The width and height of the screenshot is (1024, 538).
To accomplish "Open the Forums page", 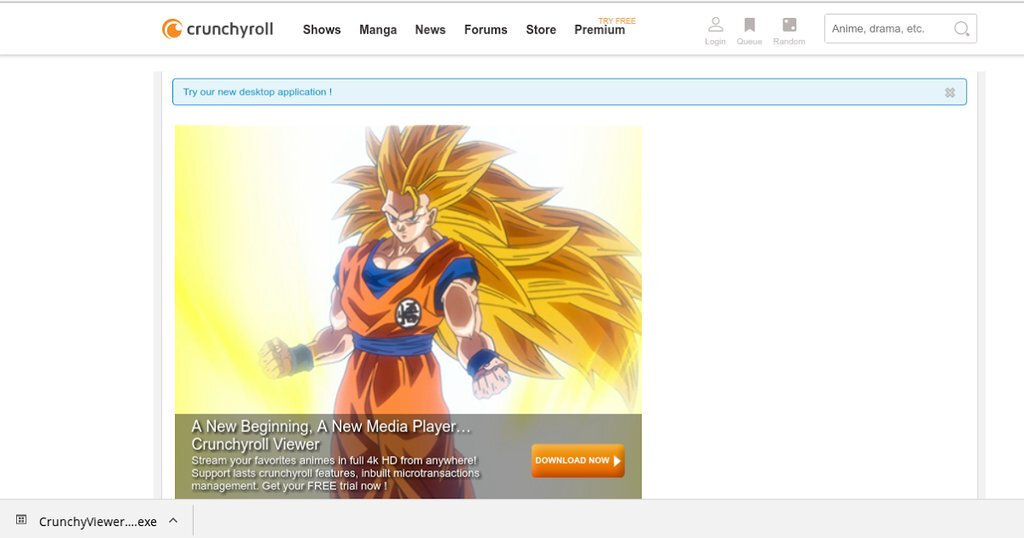I will (486, 29).
